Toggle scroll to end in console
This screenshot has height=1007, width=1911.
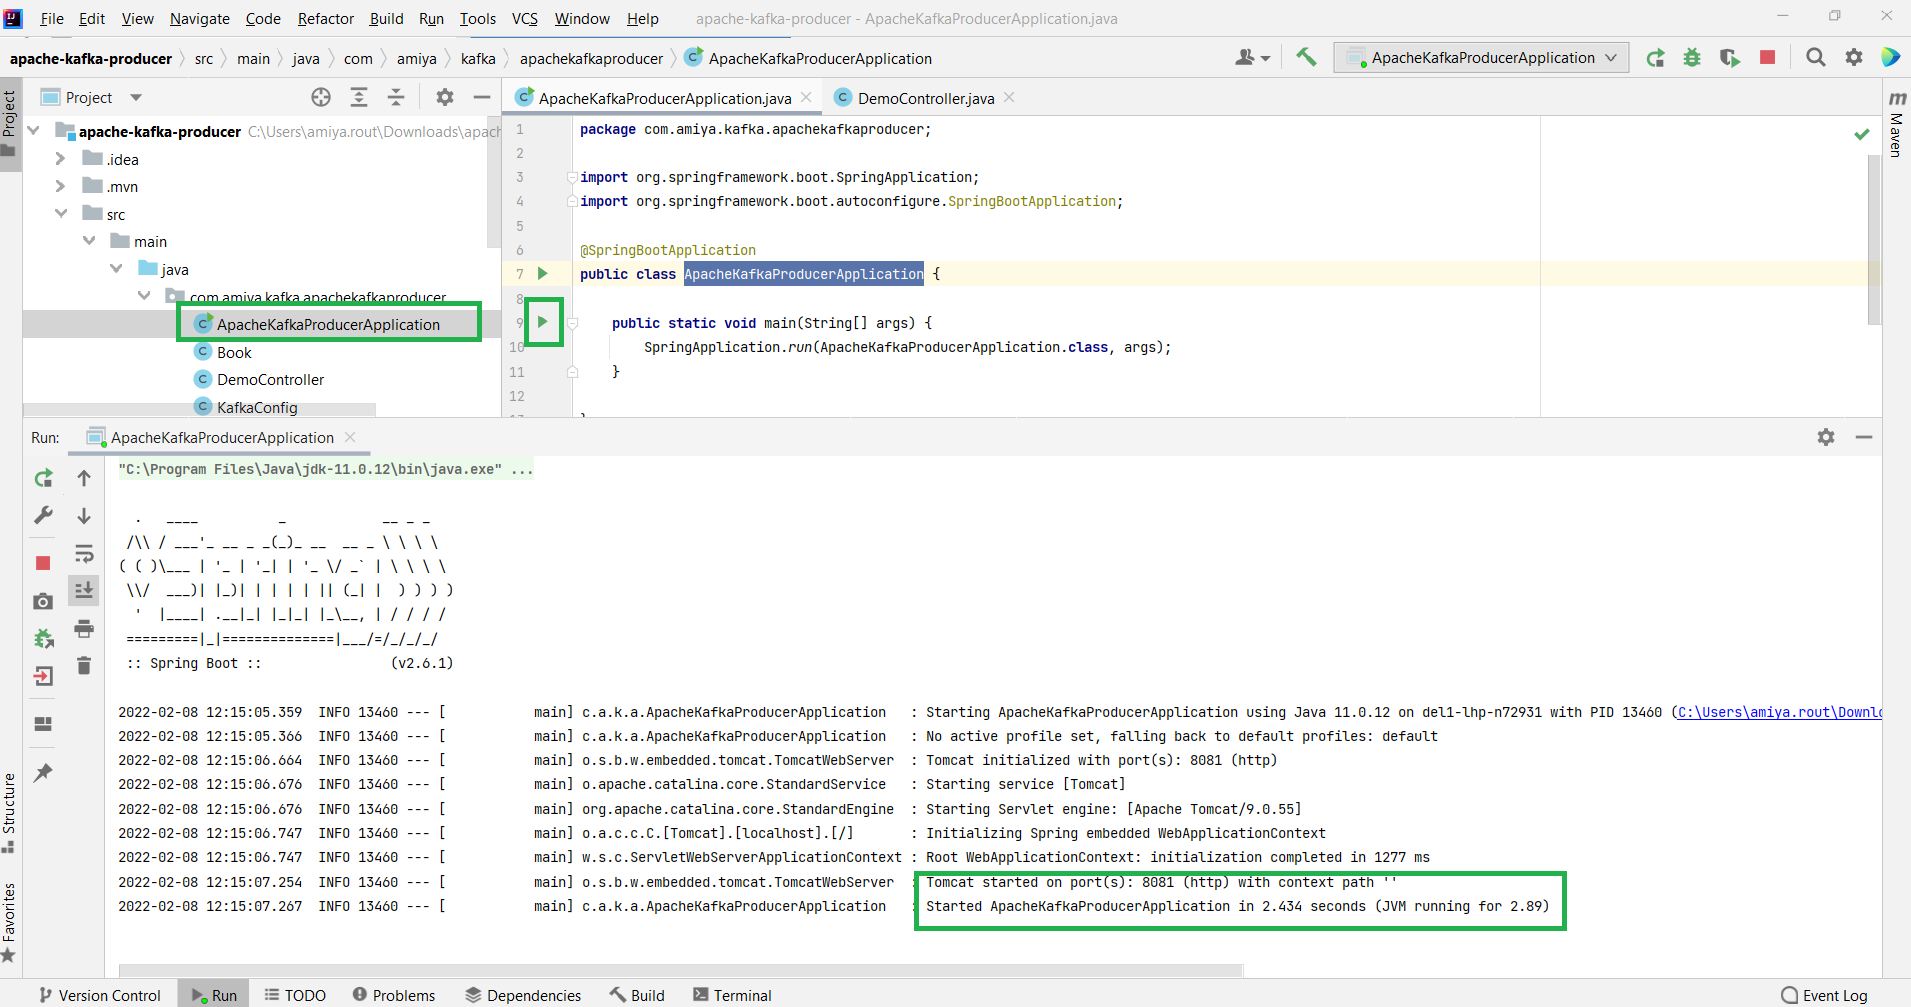pyautogui.click(x=84, y=591)
